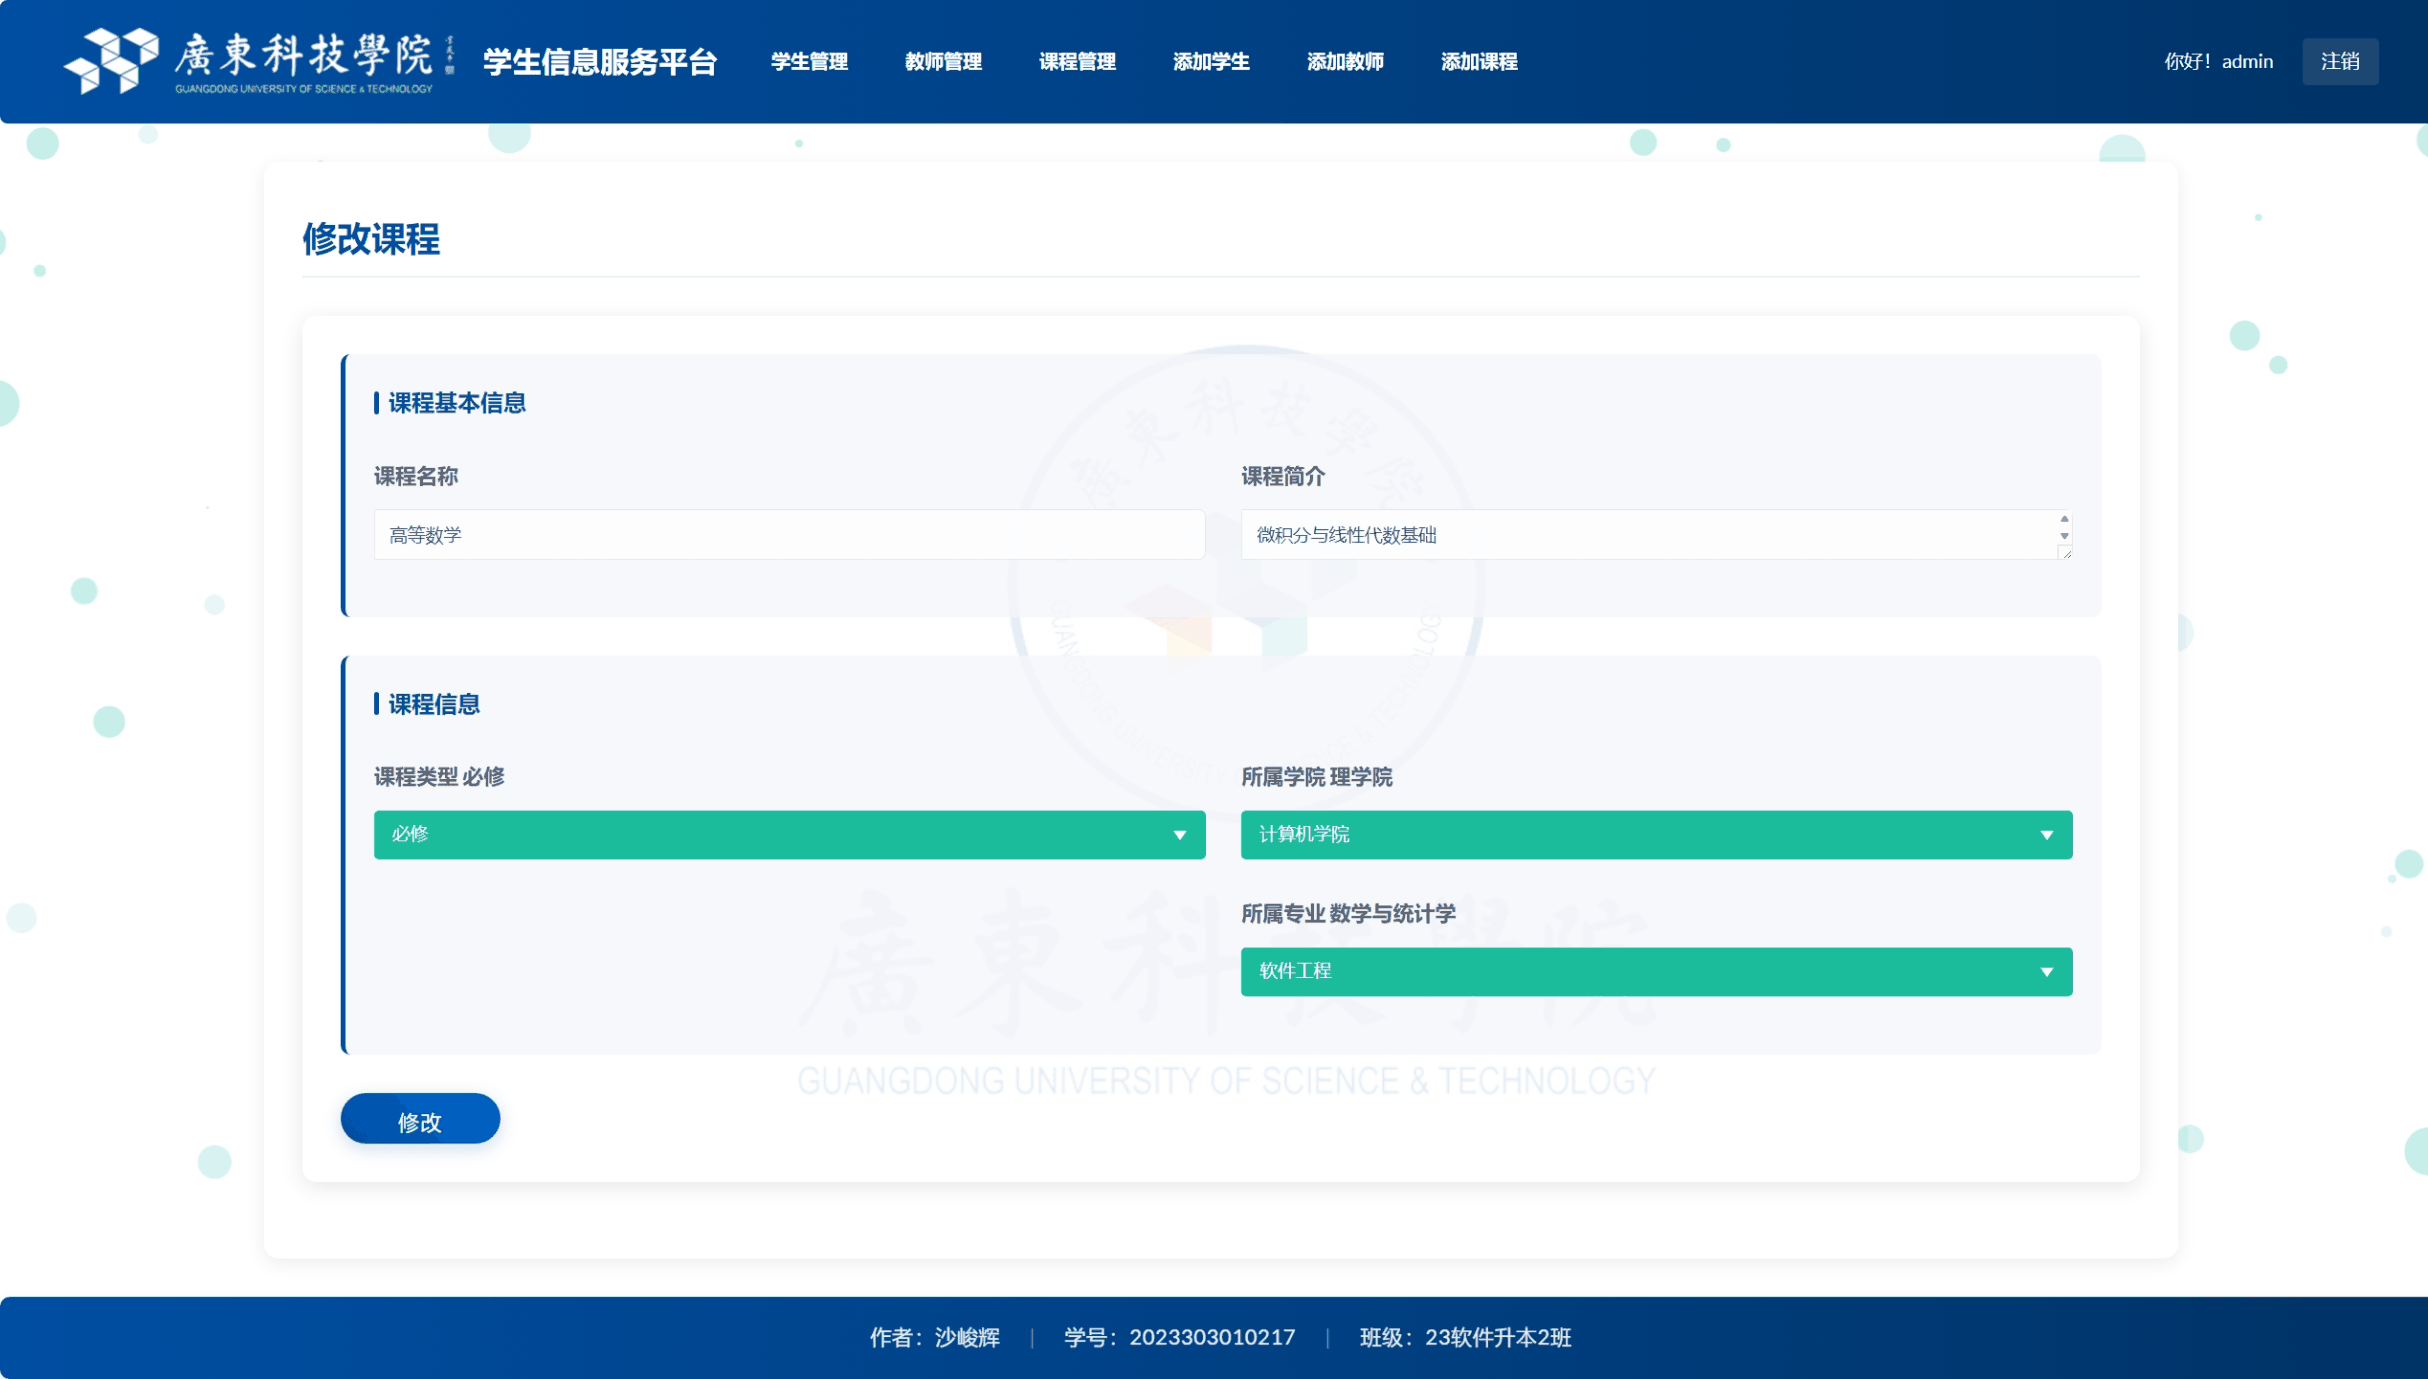The height and width of the screenshot is (1379, 2428).
Task: Open the 所属学院 计算机学院 dropdown
Action: [x=1640, y=834]
